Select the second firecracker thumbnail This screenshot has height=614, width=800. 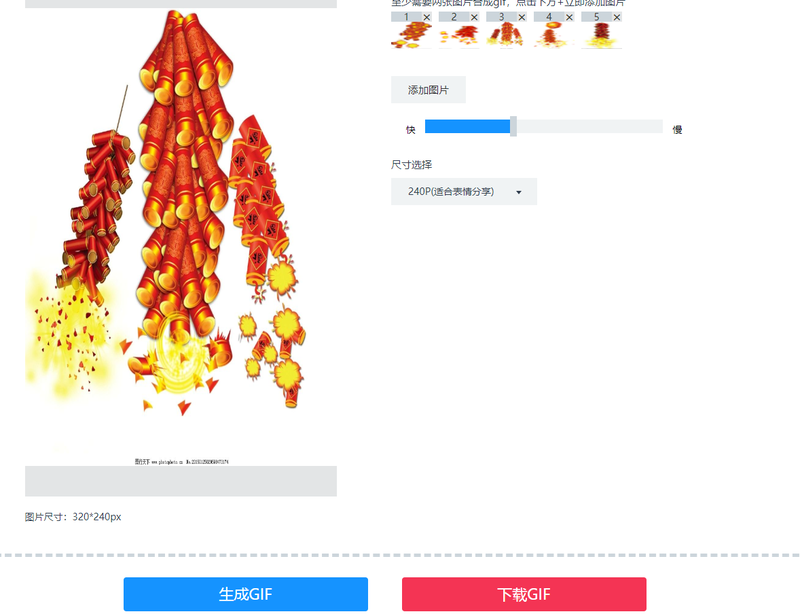point(459,35)
